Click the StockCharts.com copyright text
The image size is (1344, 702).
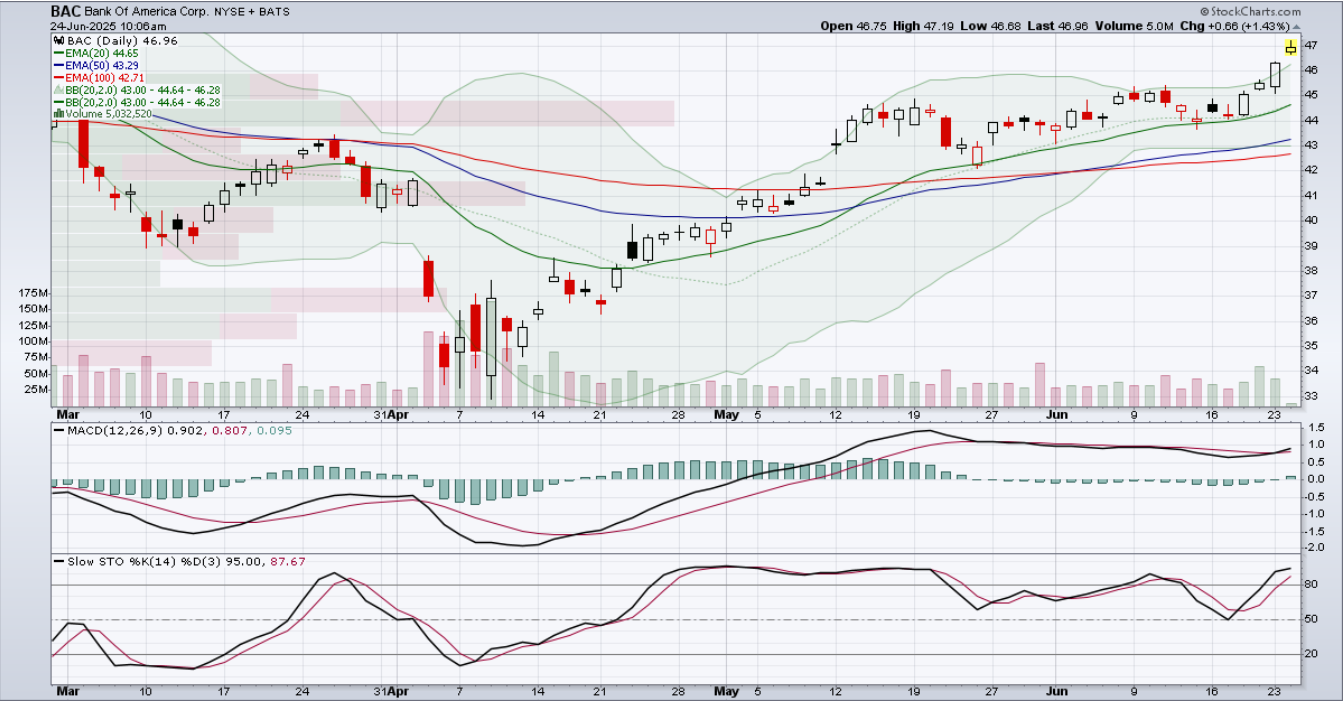(x=1252, y=12)
